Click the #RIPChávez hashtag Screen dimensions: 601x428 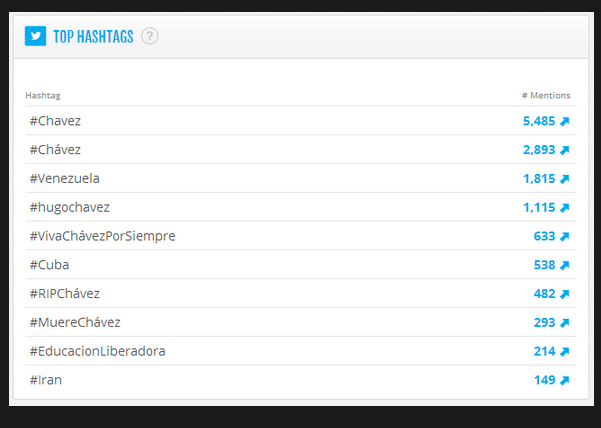click(x=65, y=294)
